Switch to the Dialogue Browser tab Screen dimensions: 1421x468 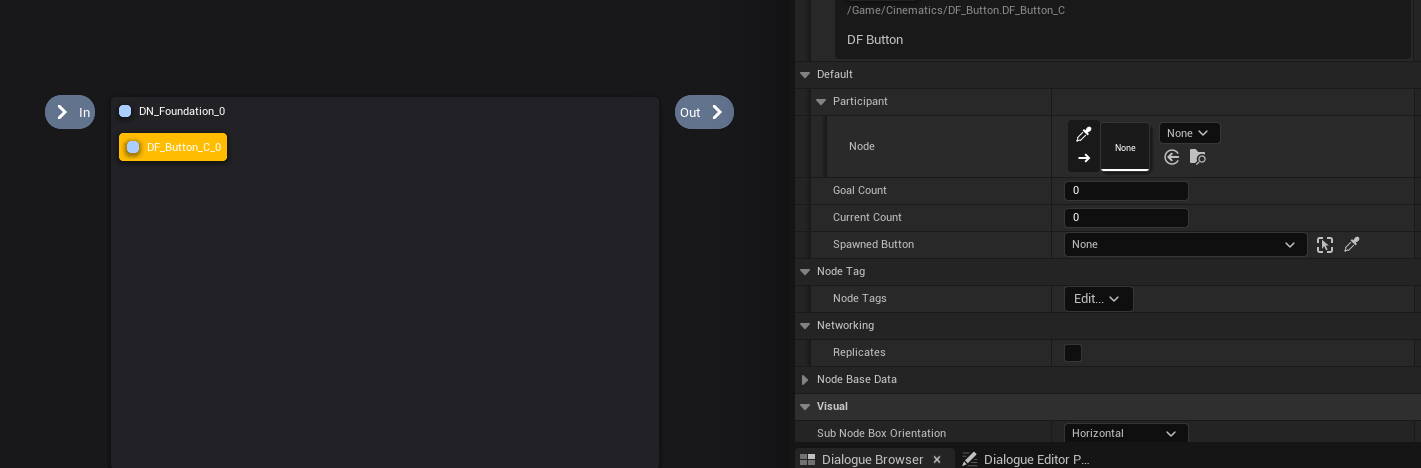871,459
